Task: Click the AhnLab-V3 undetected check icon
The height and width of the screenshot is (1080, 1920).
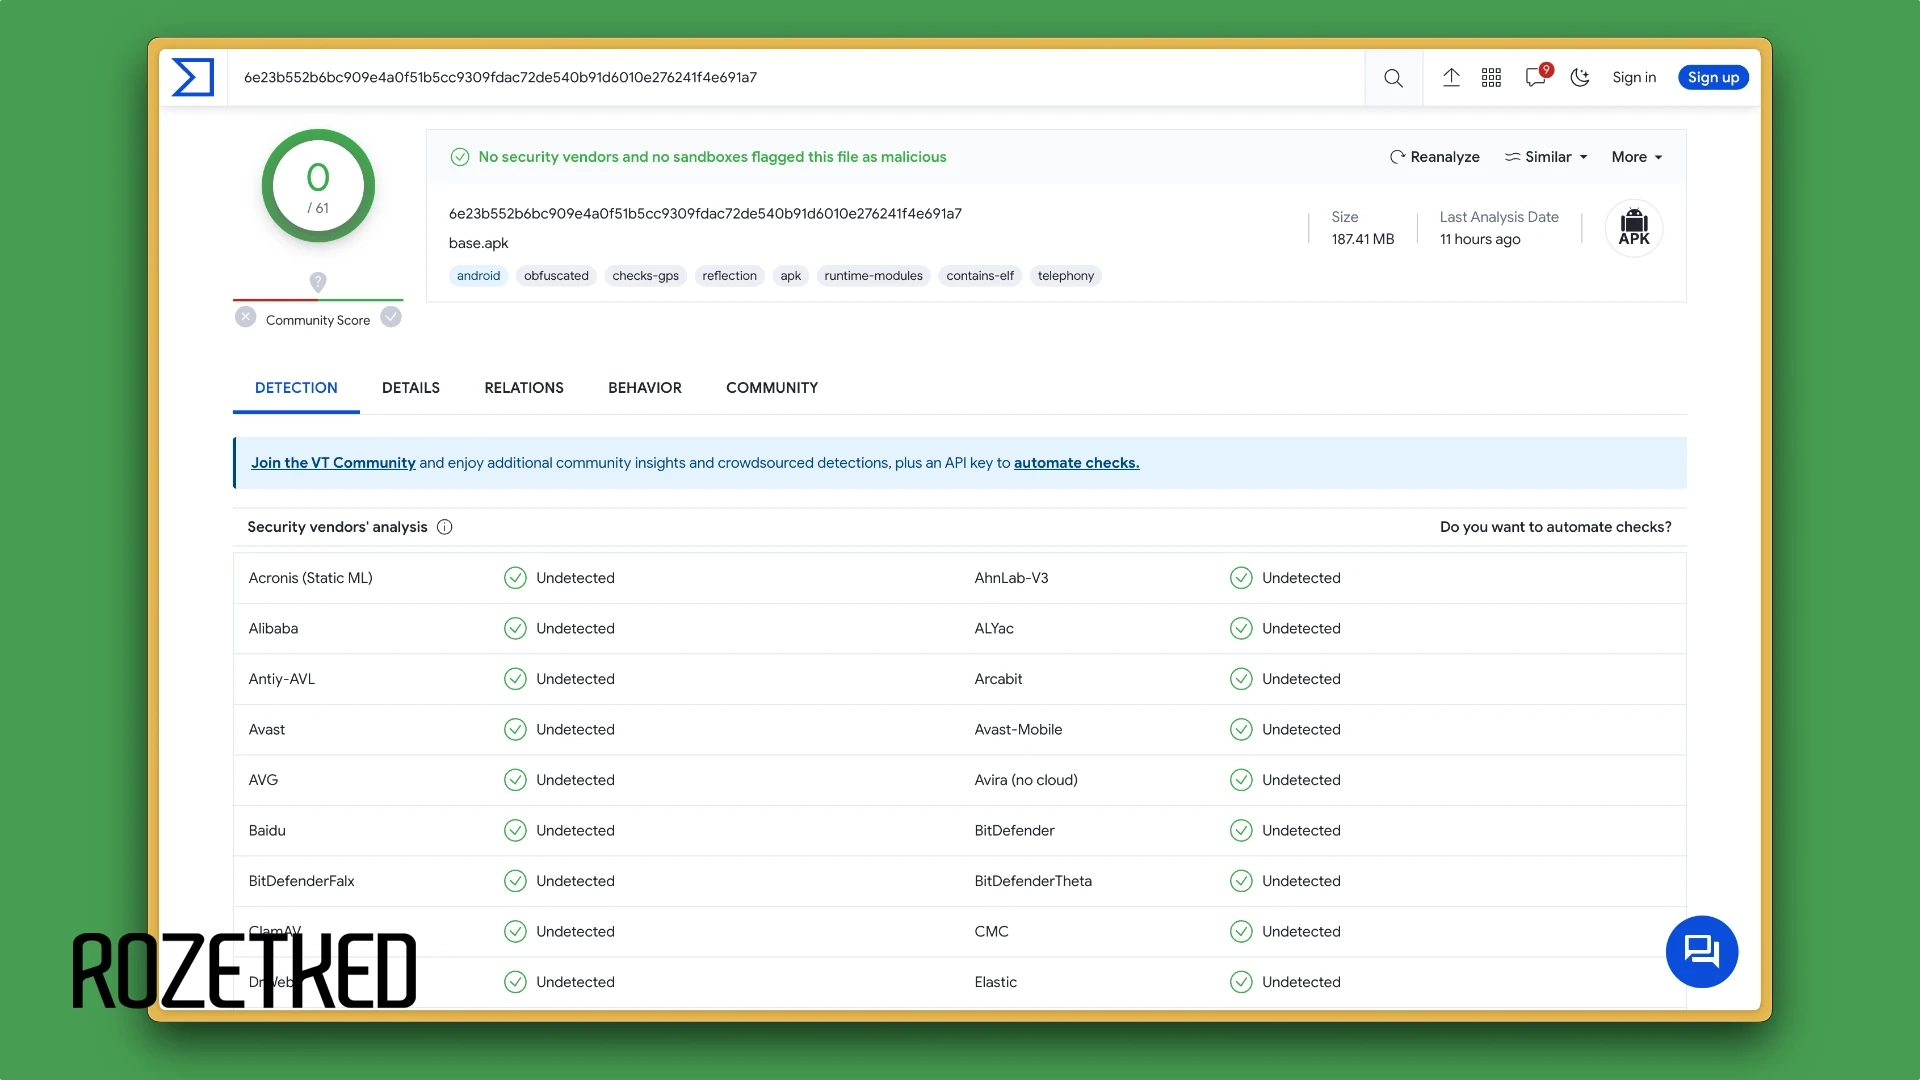Action: 1241,578
